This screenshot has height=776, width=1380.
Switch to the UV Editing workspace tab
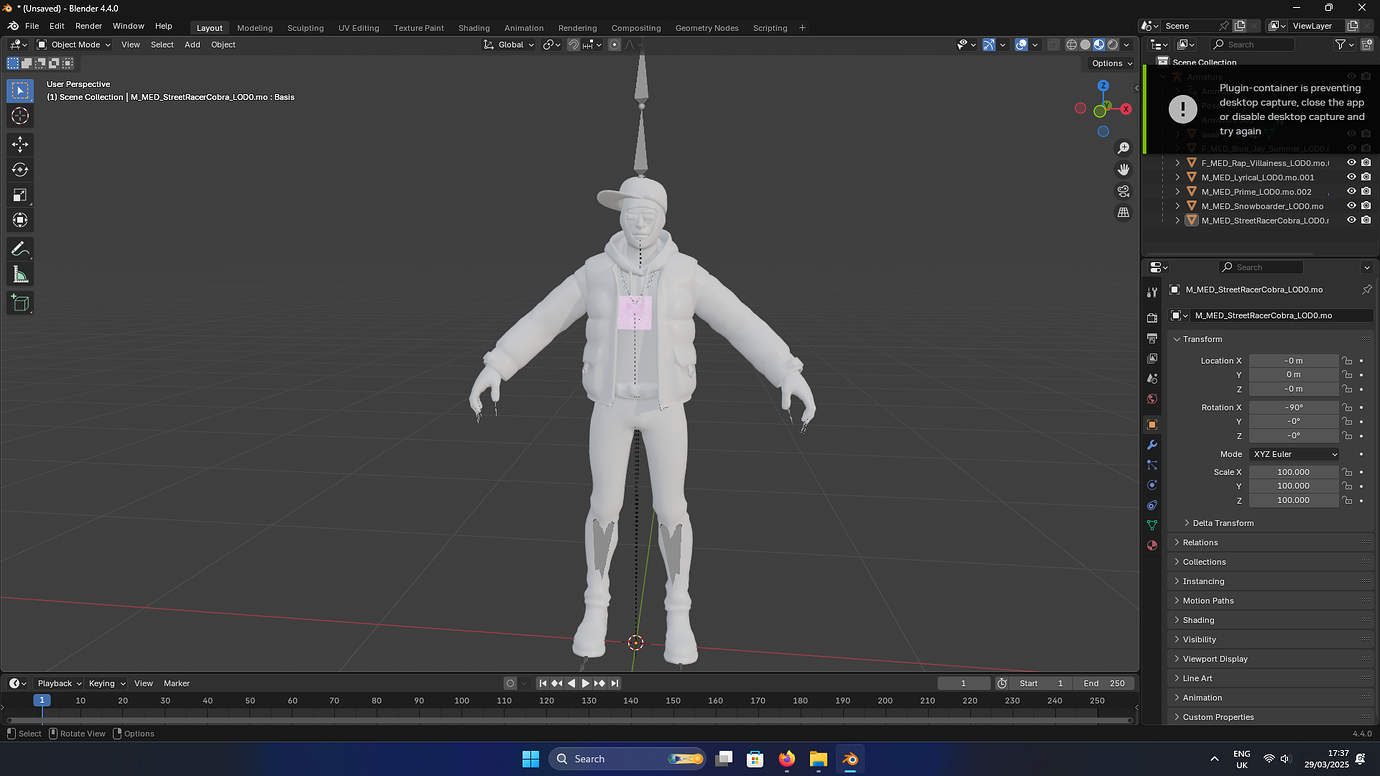(x=358, y=28)
